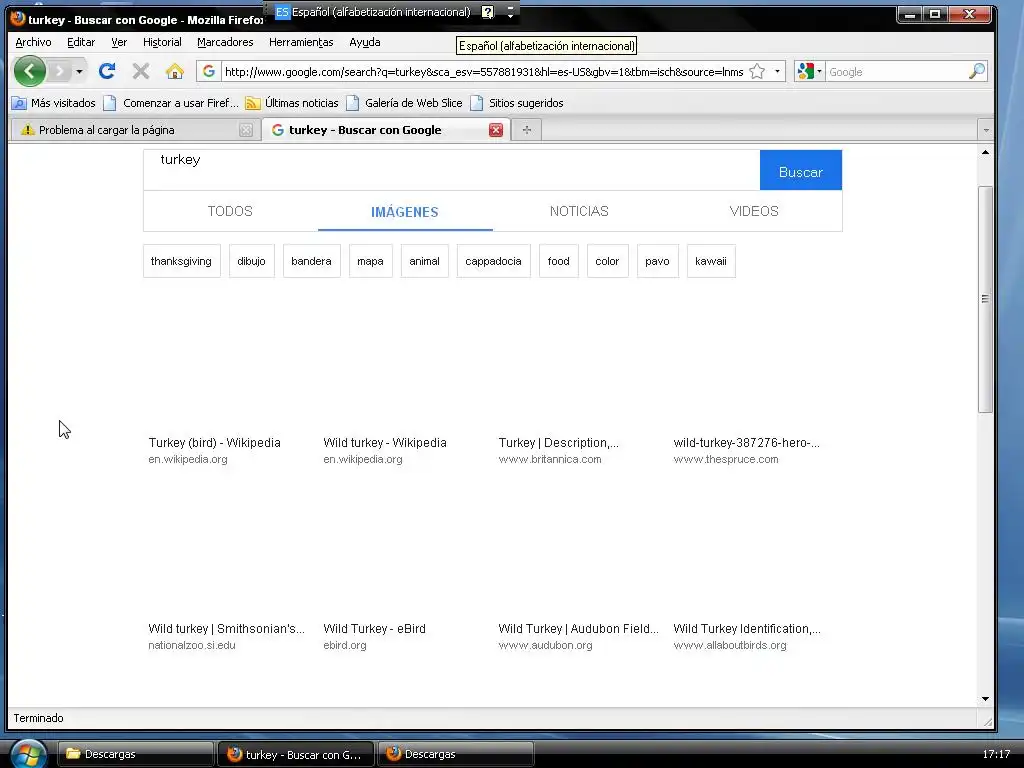
Task: Filter images by thanksgiving chip
Action: [x=182, y=261]
